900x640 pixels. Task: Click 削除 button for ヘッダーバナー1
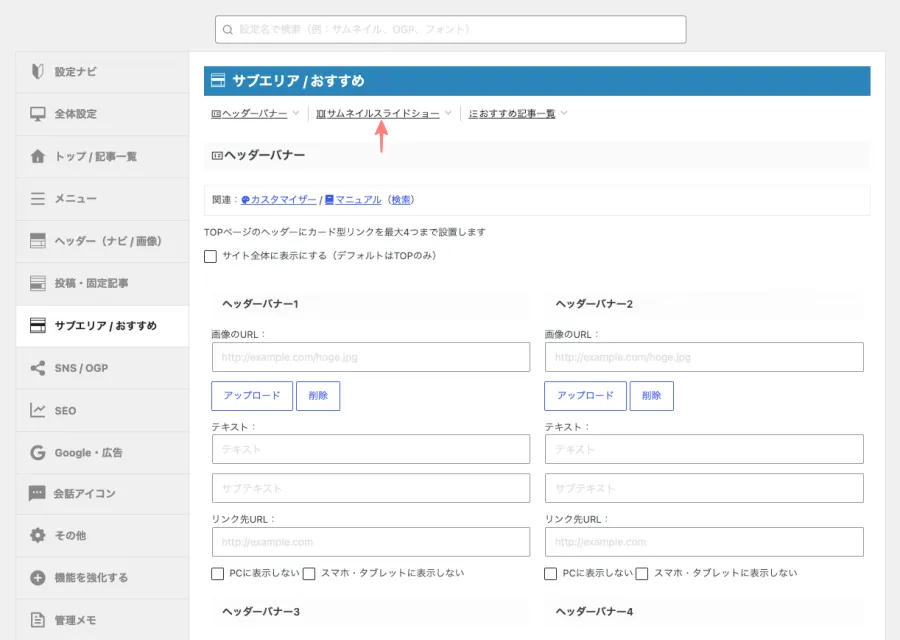[318, 396]
